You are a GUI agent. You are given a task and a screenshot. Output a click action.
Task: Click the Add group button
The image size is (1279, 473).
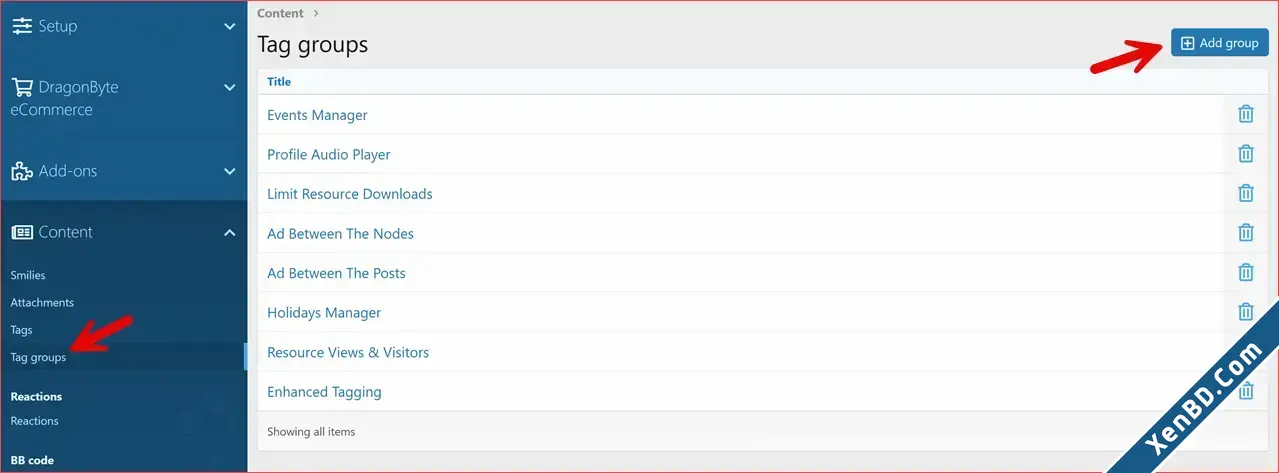coord(1220,43)
